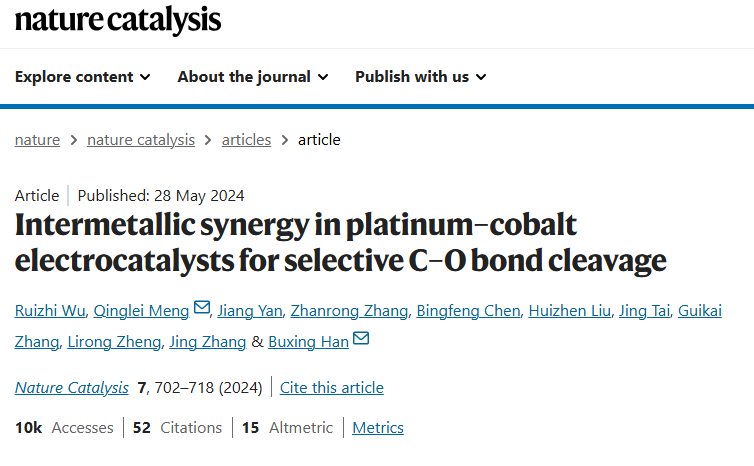Expand the Explore content dropdown
Screen dimensions: 754x466
[x=83, y=77]
